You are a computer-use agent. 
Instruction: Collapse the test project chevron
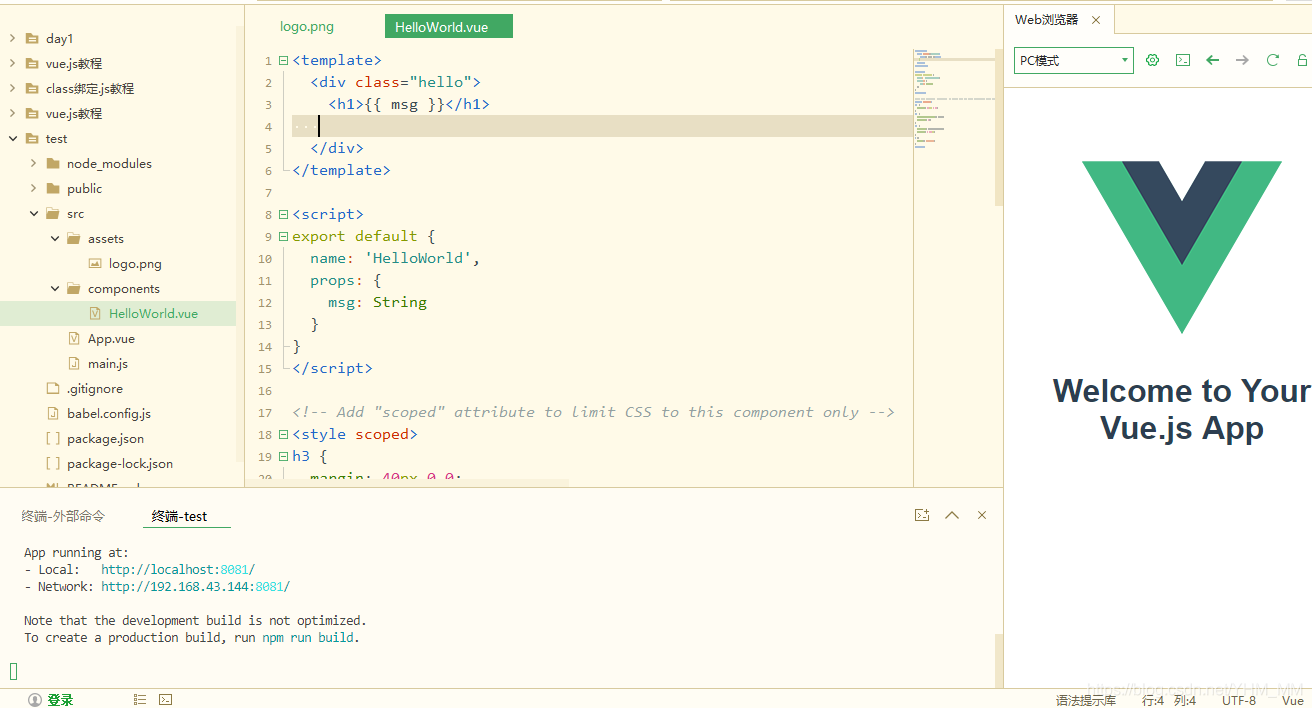tap(12, 138)
